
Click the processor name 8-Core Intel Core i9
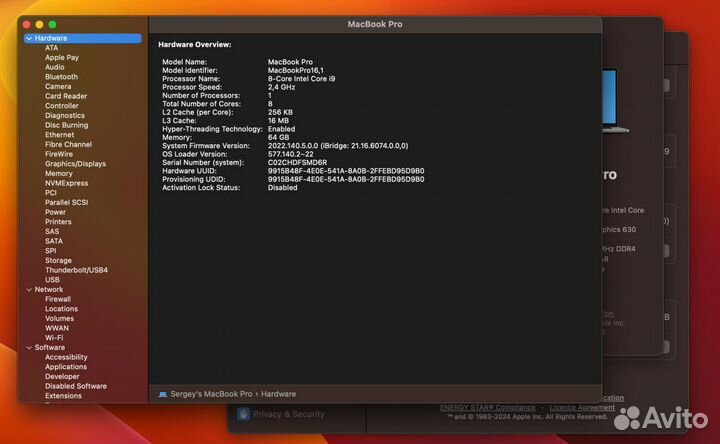[301, 79]
